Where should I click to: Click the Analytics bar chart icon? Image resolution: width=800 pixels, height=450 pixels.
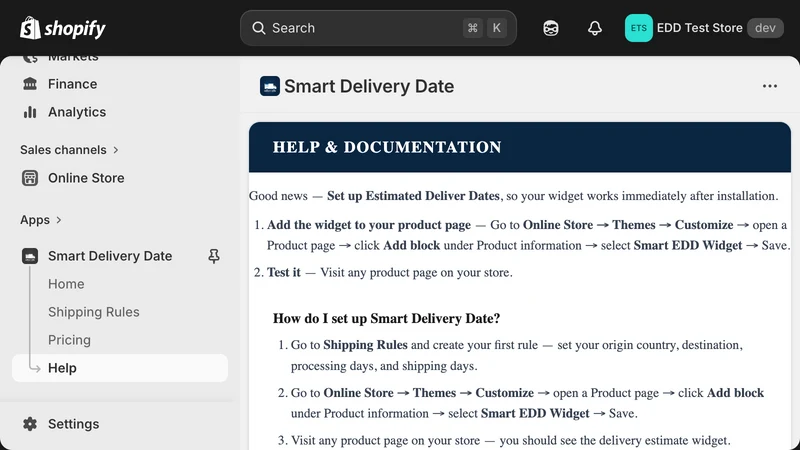30,112
